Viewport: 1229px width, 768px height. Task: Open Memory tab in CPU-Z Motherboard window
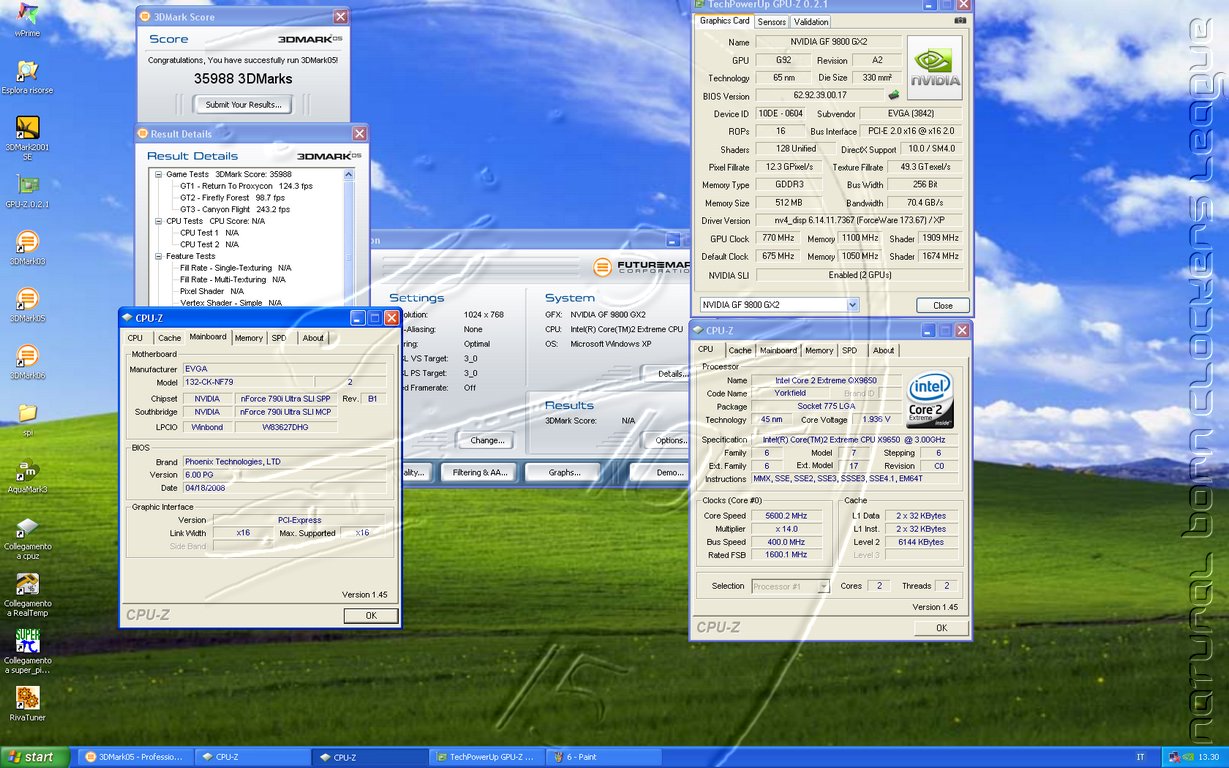[249, 338]
